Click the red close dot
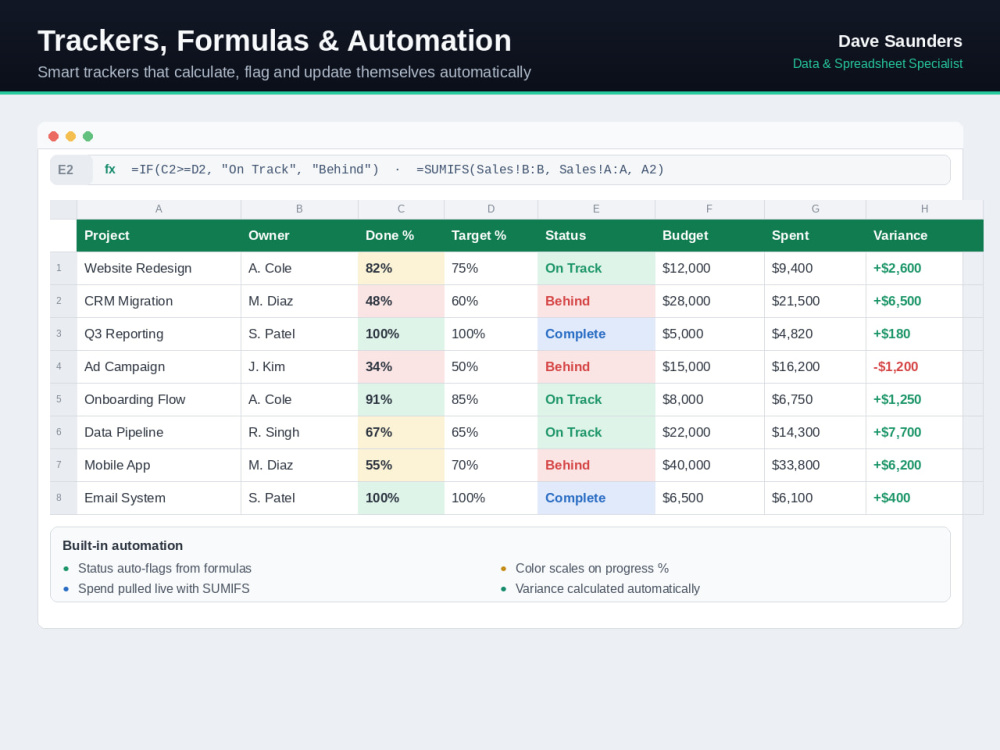The height and width of the screenshot is (750, 1000). 54,136
